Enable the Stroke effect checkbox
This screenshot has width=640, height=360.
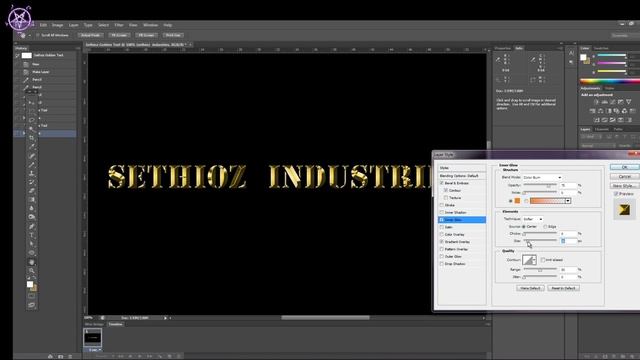pos(442,205)
